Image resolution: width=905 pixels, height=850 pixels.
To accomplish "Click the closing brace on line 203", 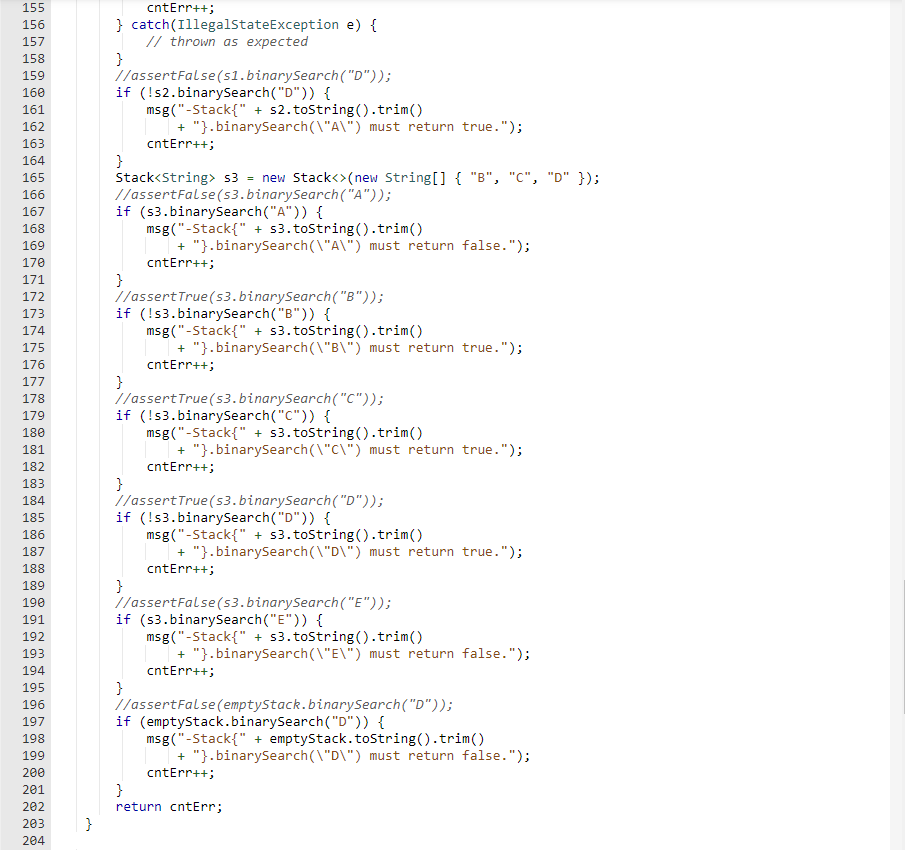I will point(88,823).
